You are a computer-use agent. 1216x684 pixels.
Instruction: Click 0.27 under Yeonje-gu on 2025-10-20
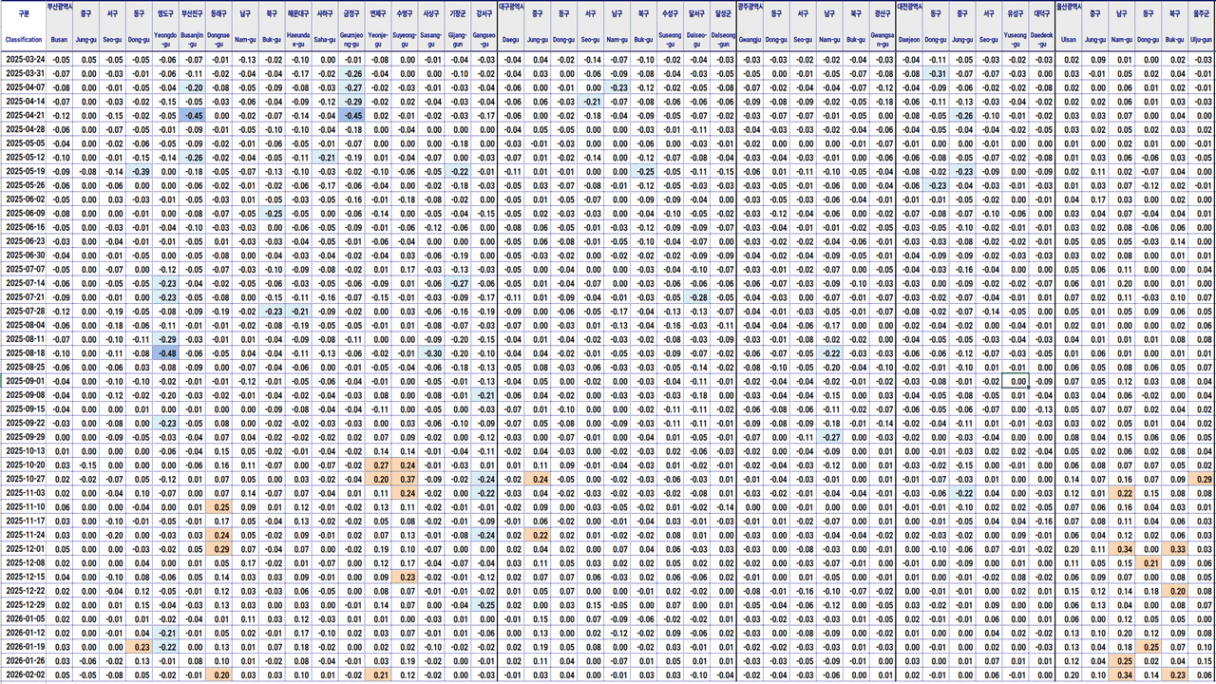tap(378, 465)
